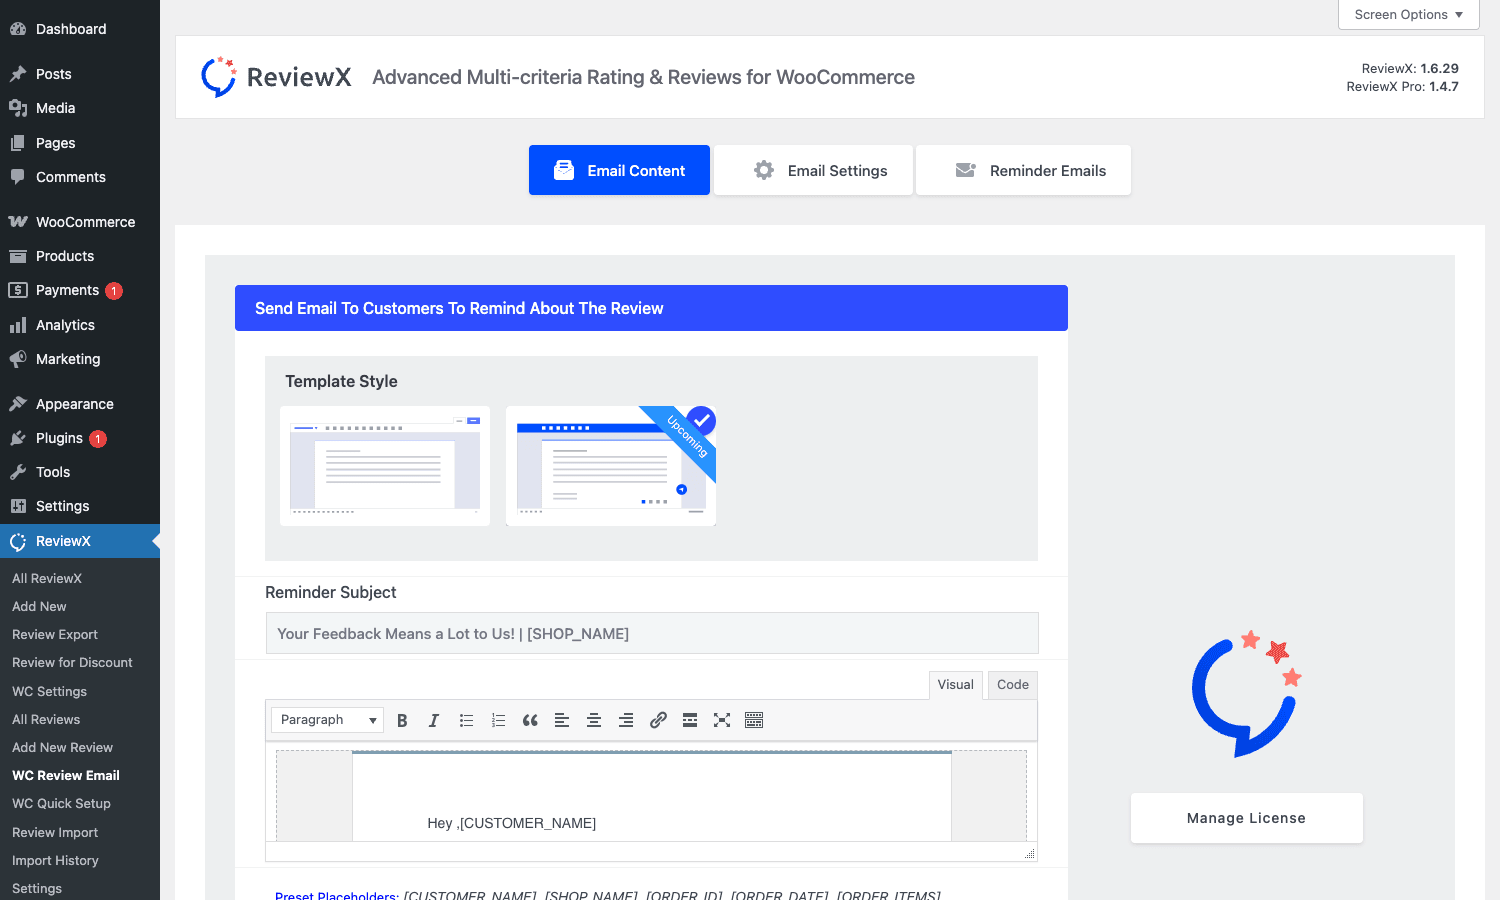The width and height of the screenshot is (1500, 900).
Task: Toggle bold formatting in editor toolbar
Action: pos(402,720)
